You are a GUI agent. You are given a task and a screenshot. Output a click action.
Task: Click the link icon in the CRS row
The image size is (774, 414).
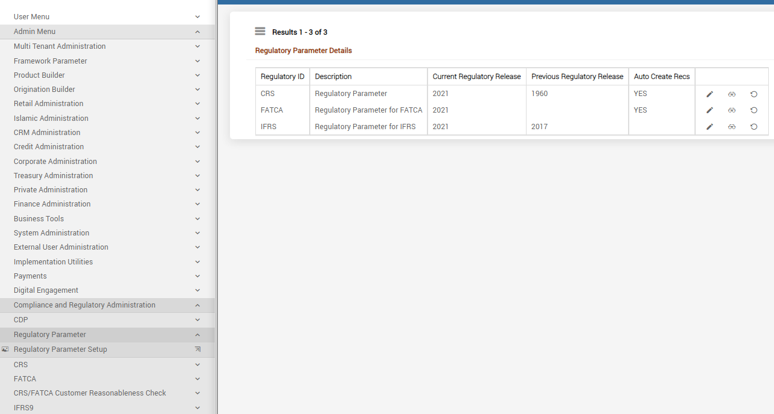pos(732,94)
